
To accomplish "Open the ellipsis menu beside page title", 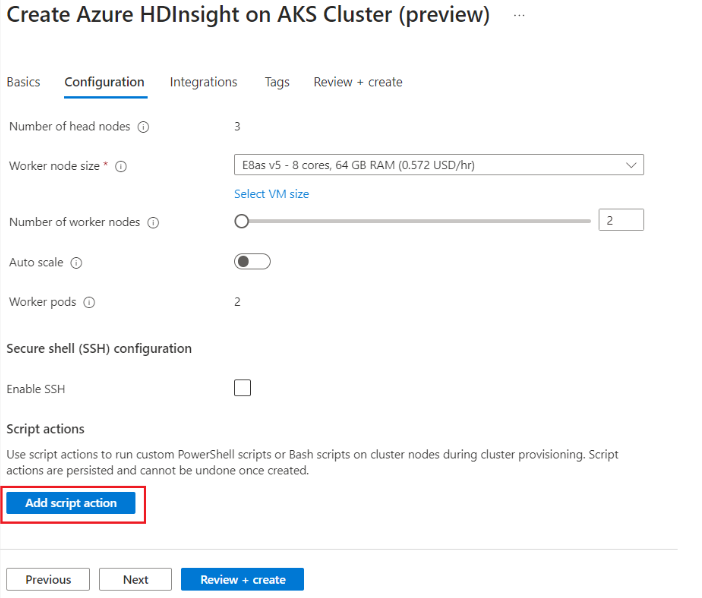I will [x=519, y=16].
